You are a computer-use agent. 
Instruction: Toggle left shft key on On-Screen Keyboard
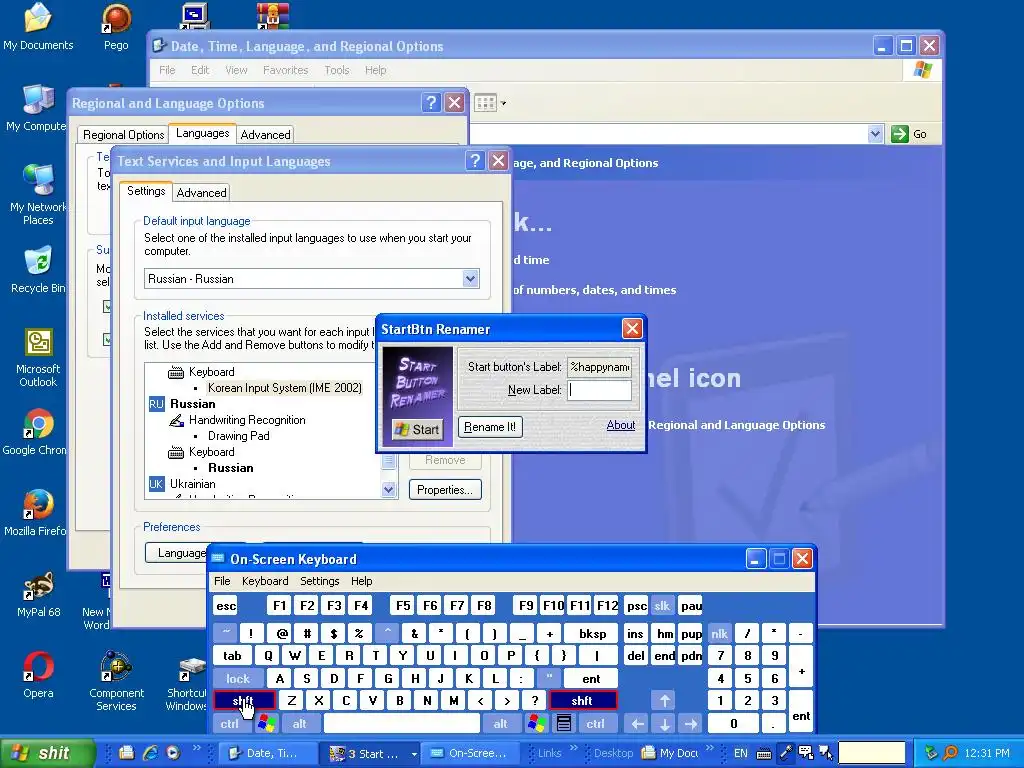[x=243, y=701]
